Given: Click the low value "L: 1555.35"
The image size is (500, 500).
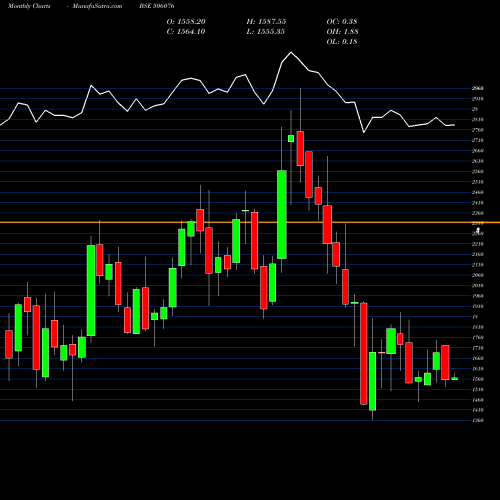Looking at the screenshot, I should click(x=266, y=32).
